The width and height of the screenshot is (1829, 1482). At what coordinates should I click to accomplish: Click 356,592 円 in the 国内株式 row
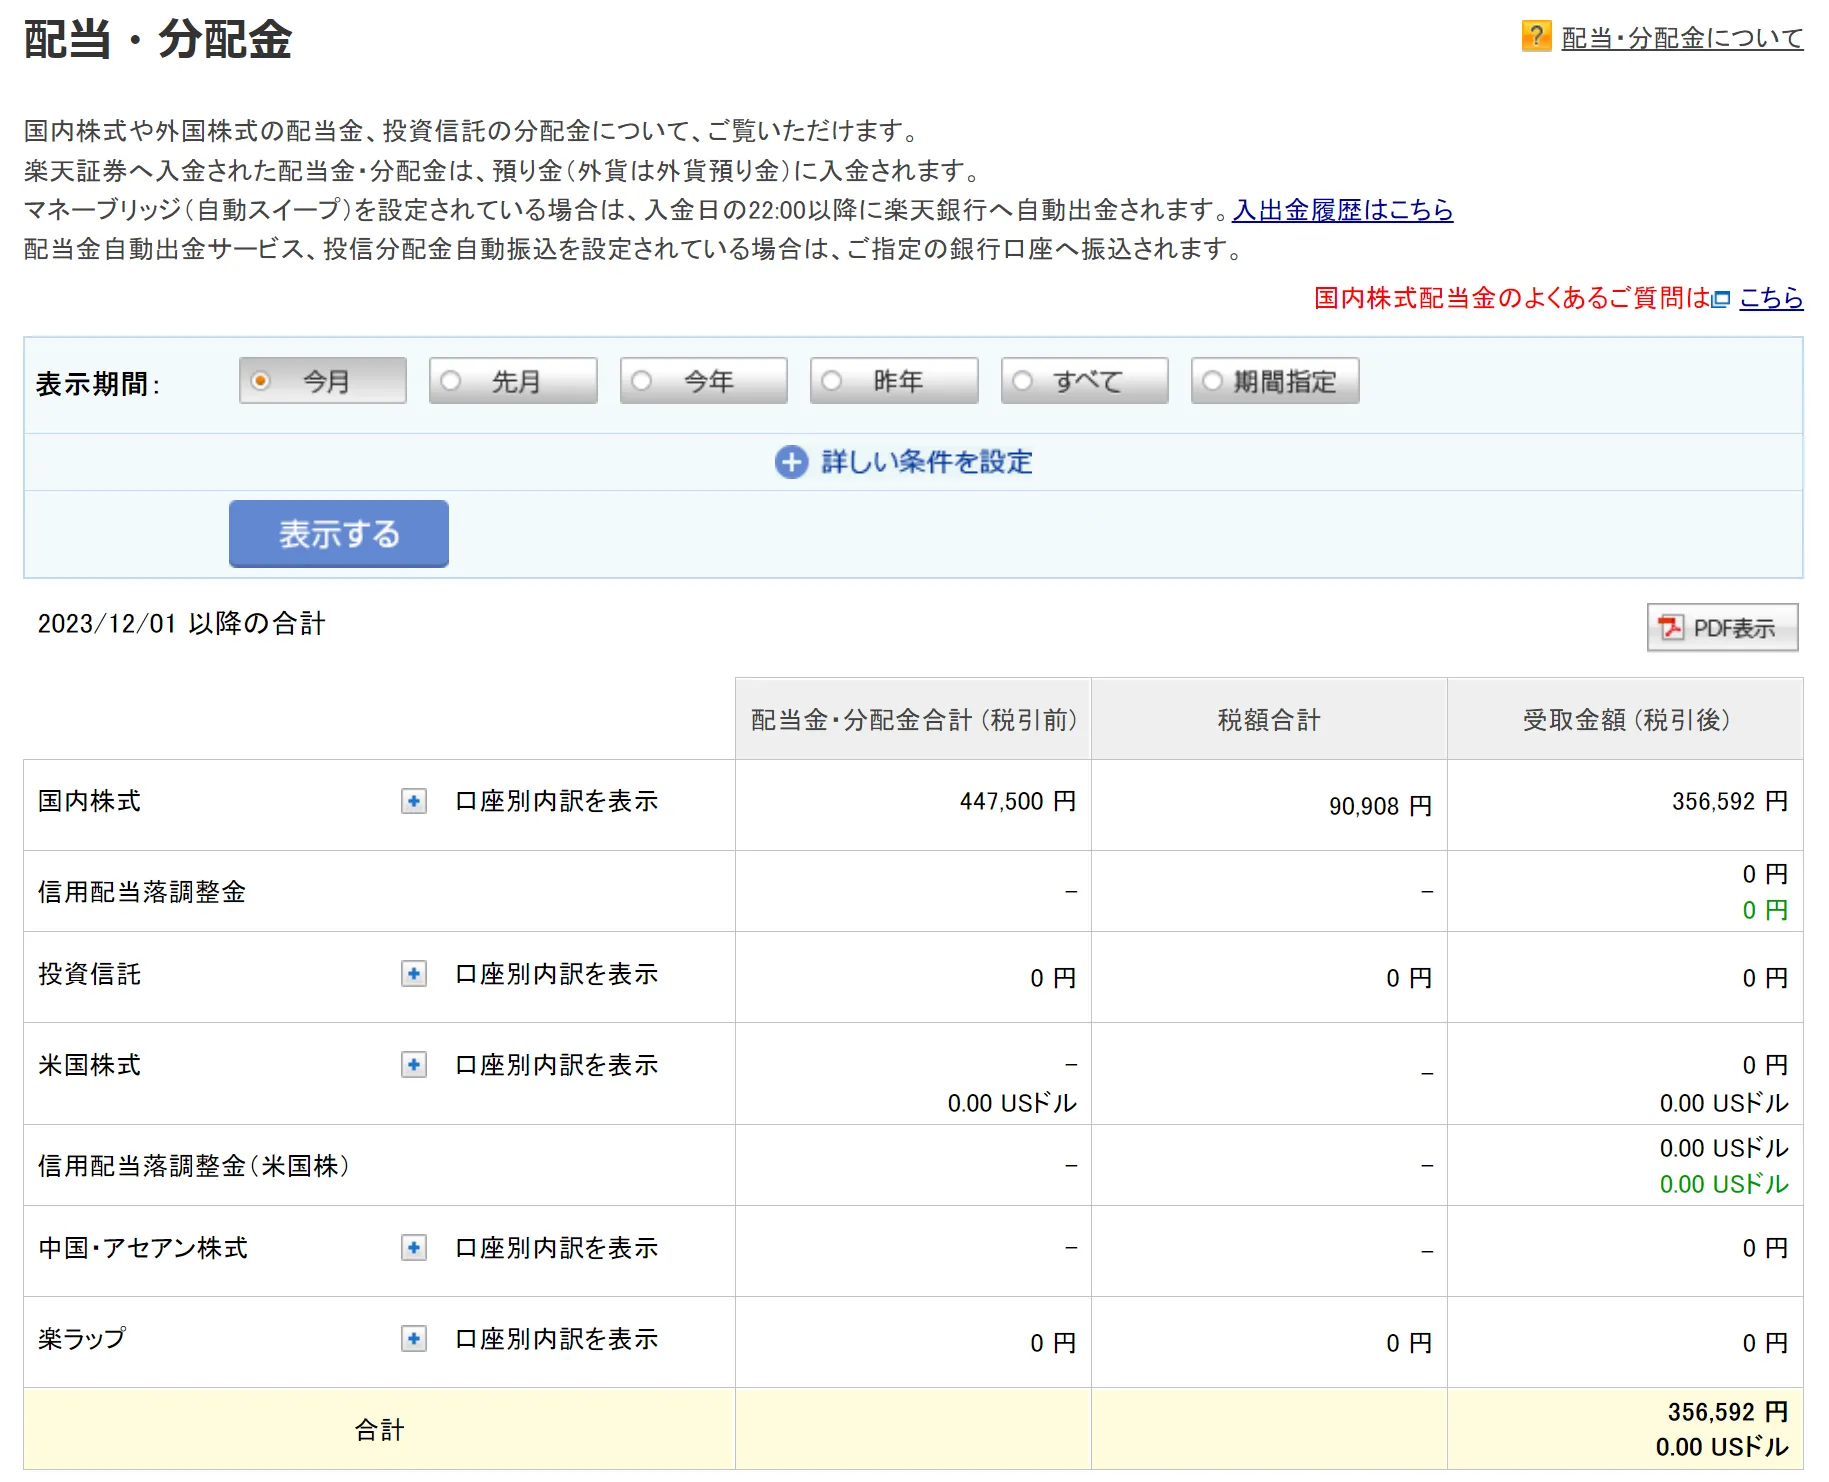pyautogui.click(x=1729, y=801)
